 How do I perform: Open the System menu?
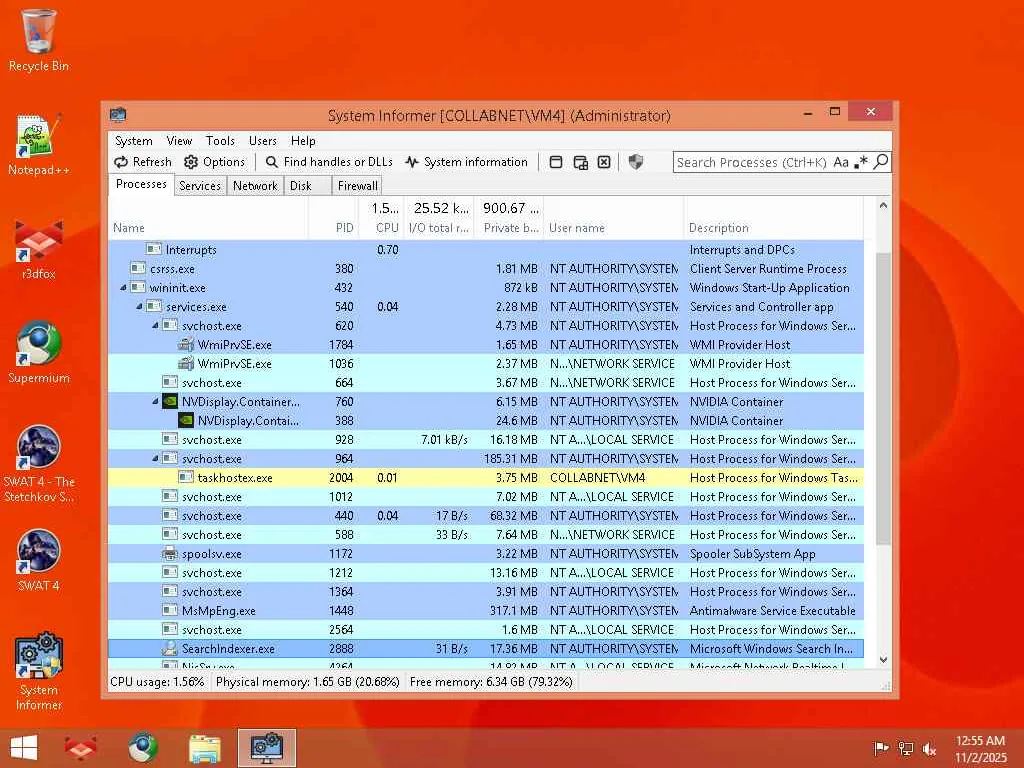tap(134, 141)
